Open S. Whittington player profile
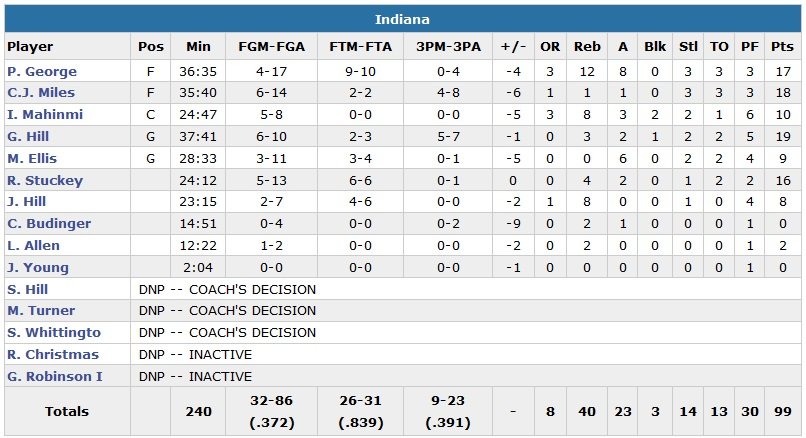Image resolution: width=806 pixels, height=438 pixels. (x=54, y=333)
